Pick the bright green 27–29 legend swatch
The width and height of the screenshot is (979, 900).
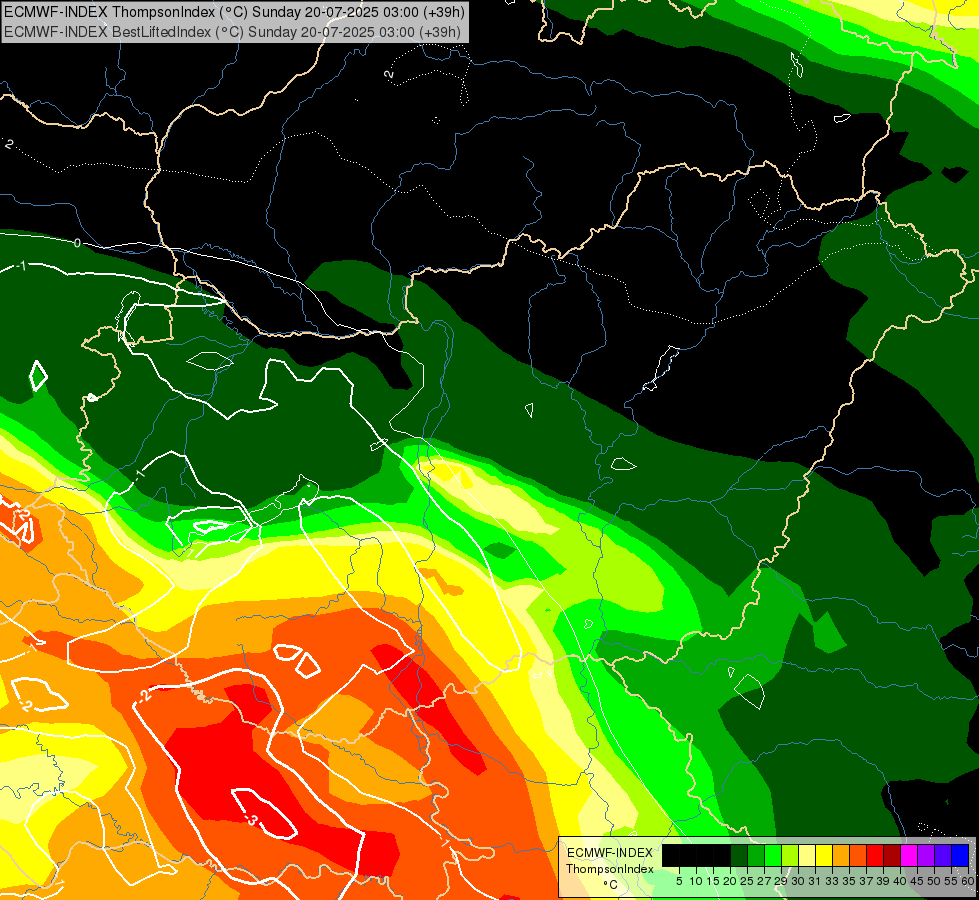pos(773,855)
